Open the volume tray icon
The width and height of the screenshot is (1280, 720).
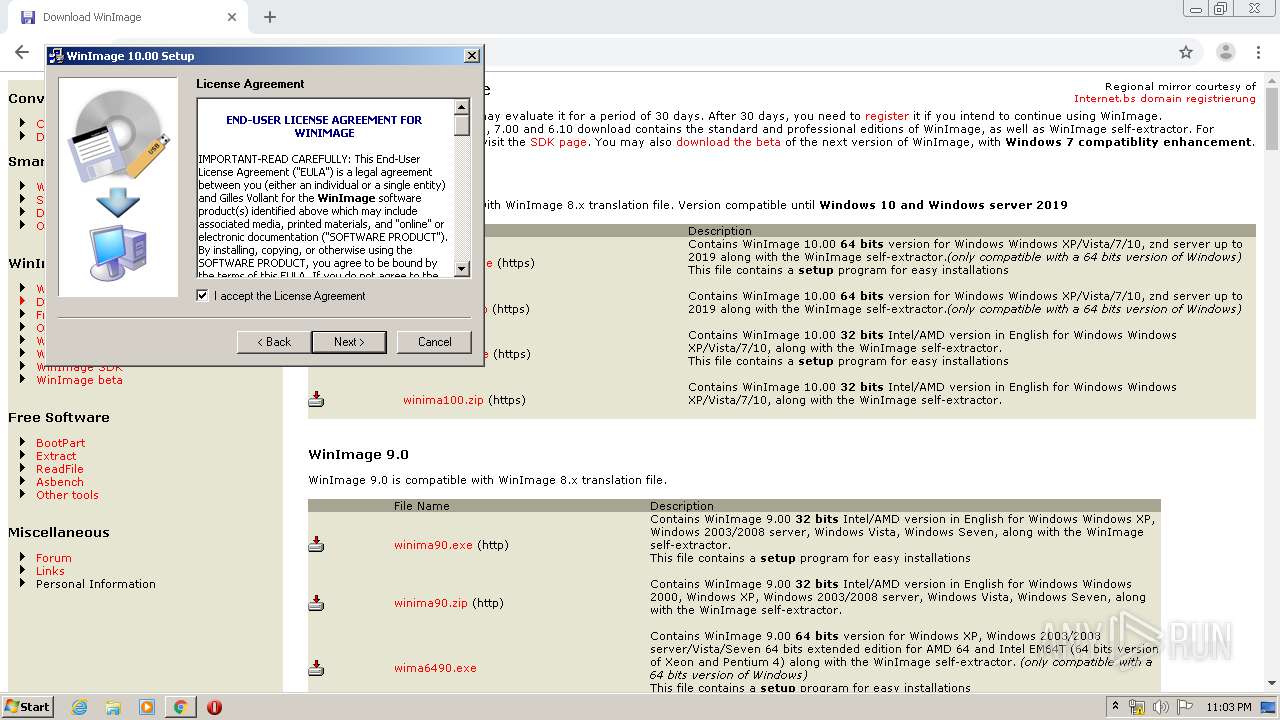point(1161,707)
